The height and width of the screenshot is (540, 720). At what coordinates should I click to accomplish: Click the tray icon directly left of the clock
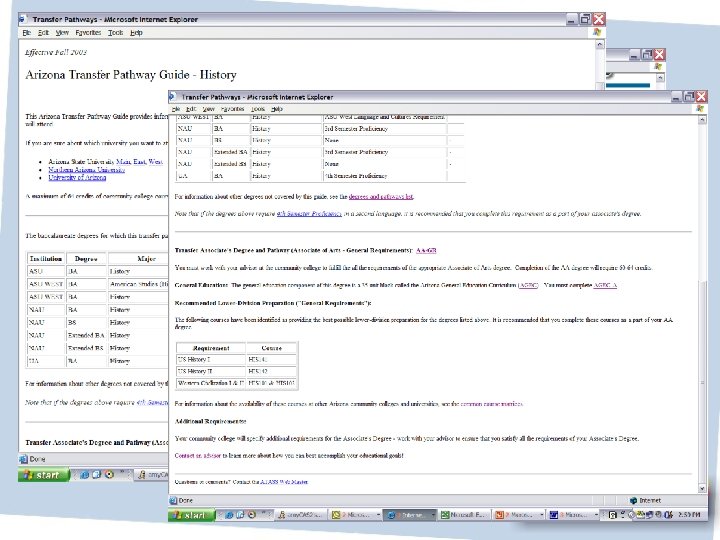pyautogui.click(x=668, y=515)
